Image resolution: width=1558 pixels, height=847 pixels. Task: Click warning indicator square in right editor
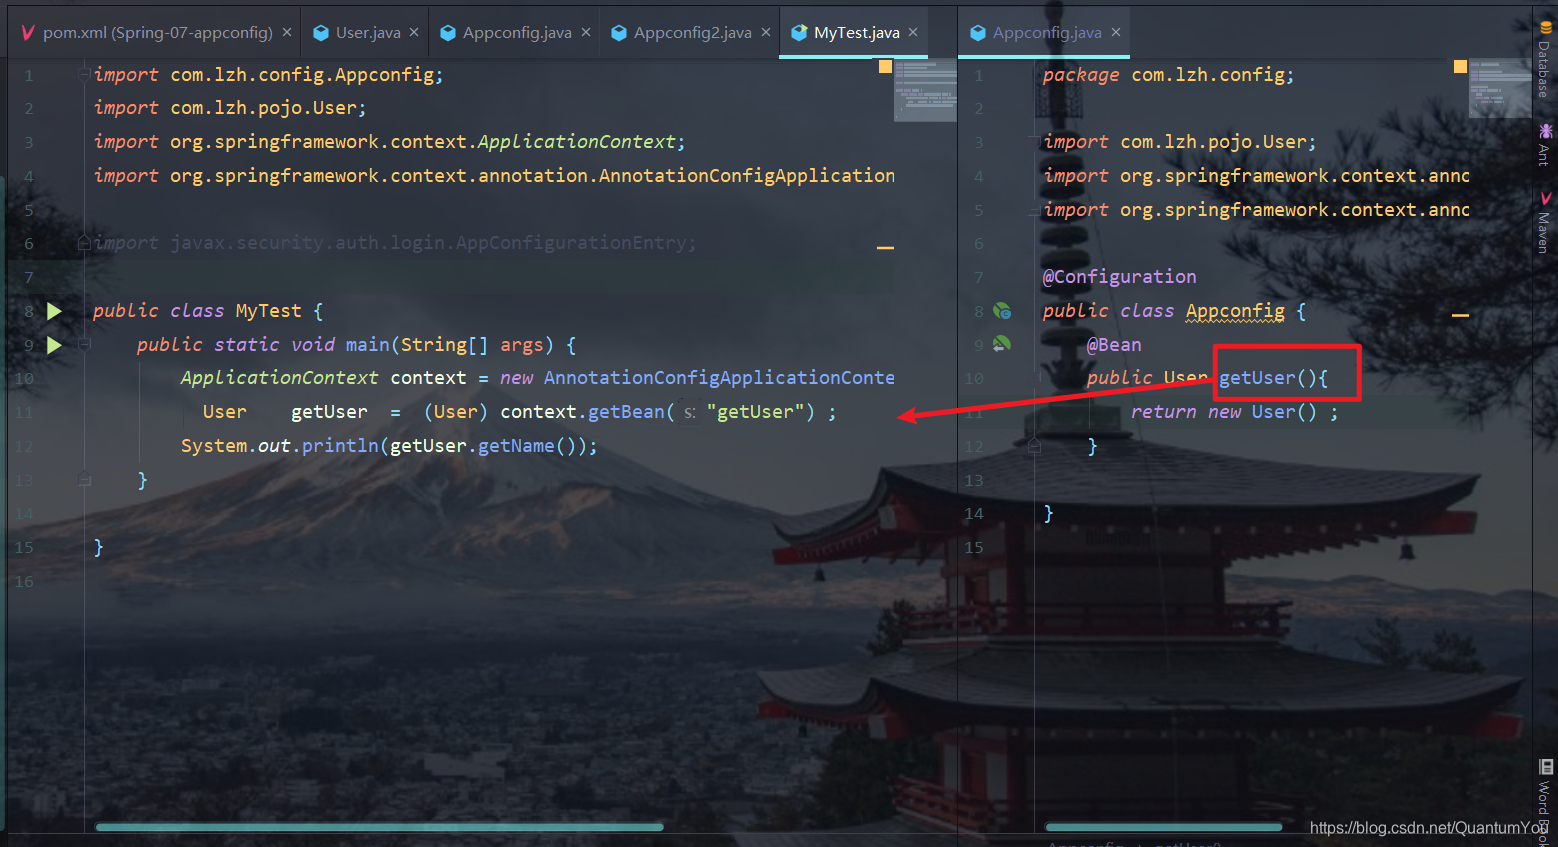1460,67
